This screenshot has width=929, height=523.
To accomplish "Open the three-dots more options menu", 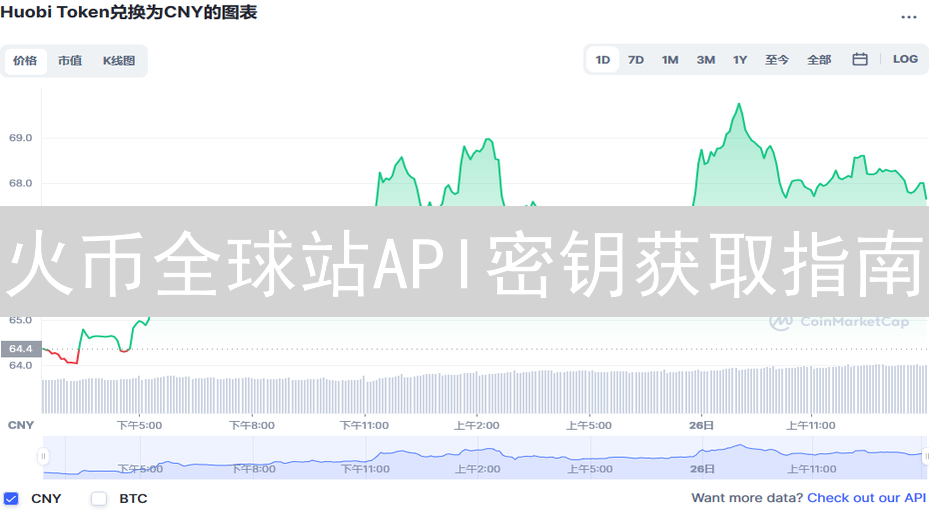I will 908,17.
